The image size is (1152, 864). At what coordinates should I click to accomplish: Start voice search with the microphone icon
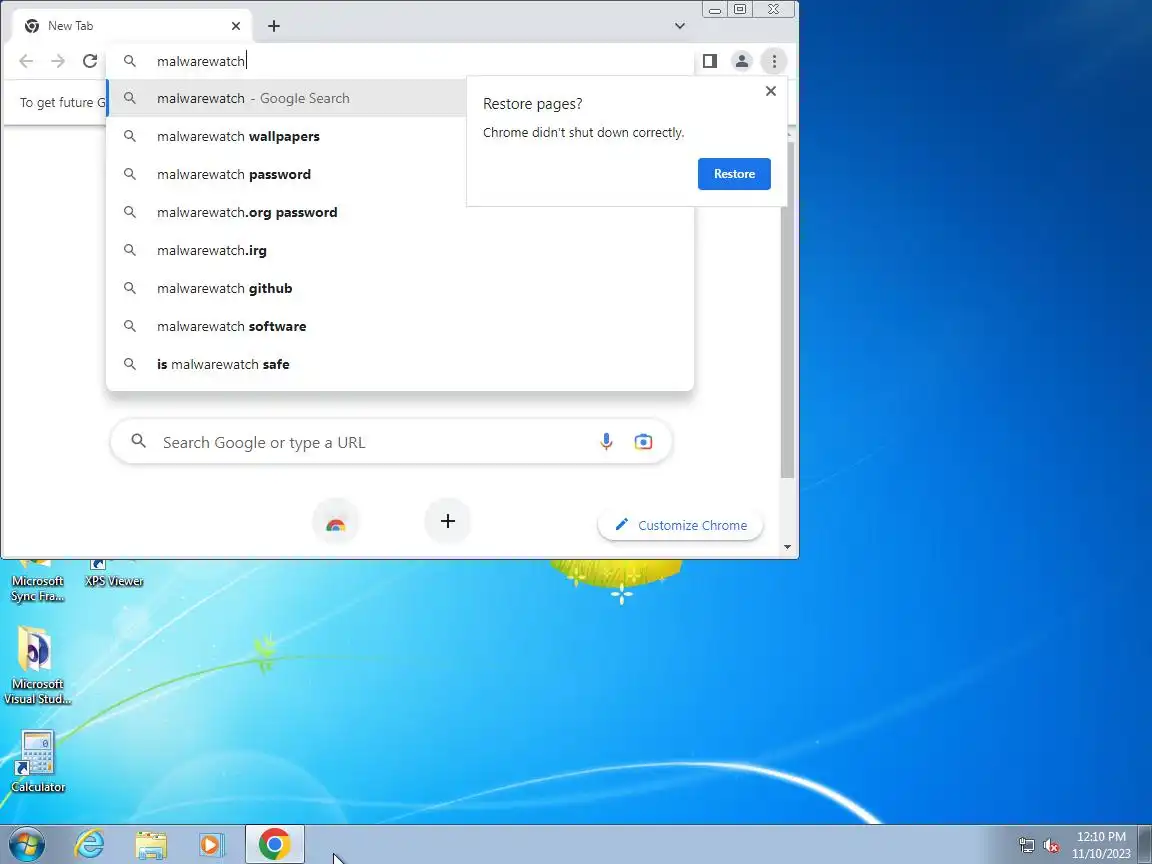606,442
